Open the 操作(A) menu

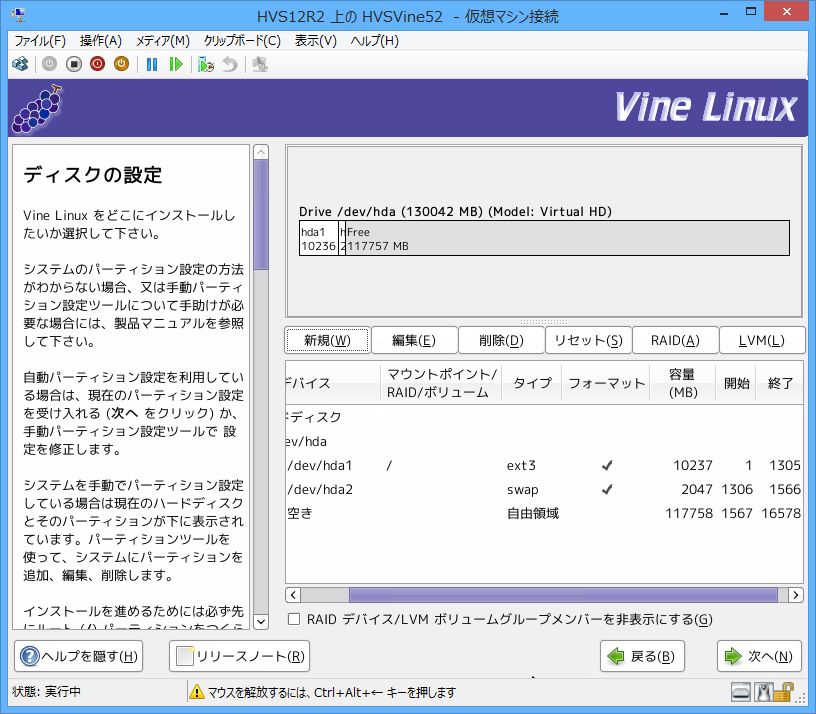(100, 41)
